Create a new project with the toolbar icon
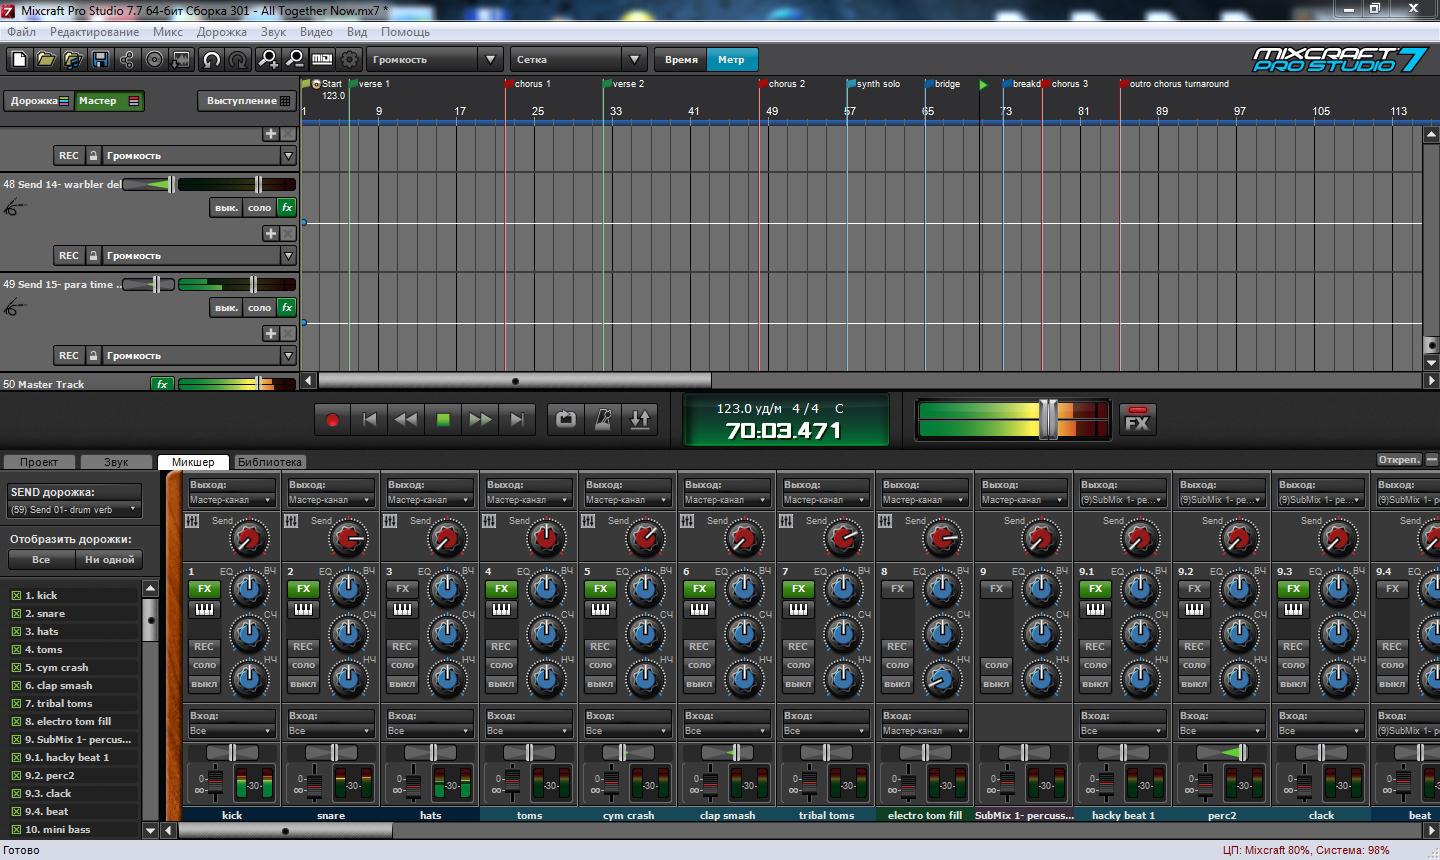This screenshot has height=860, width=1440. (18, 60)
